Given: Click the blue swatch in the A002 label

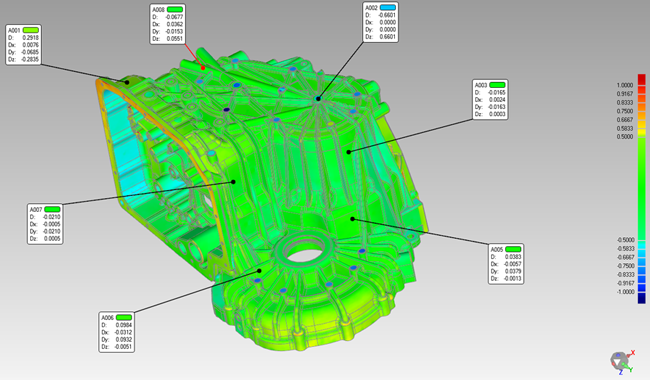Looking at the screenshot, I should tap(388, 8).
